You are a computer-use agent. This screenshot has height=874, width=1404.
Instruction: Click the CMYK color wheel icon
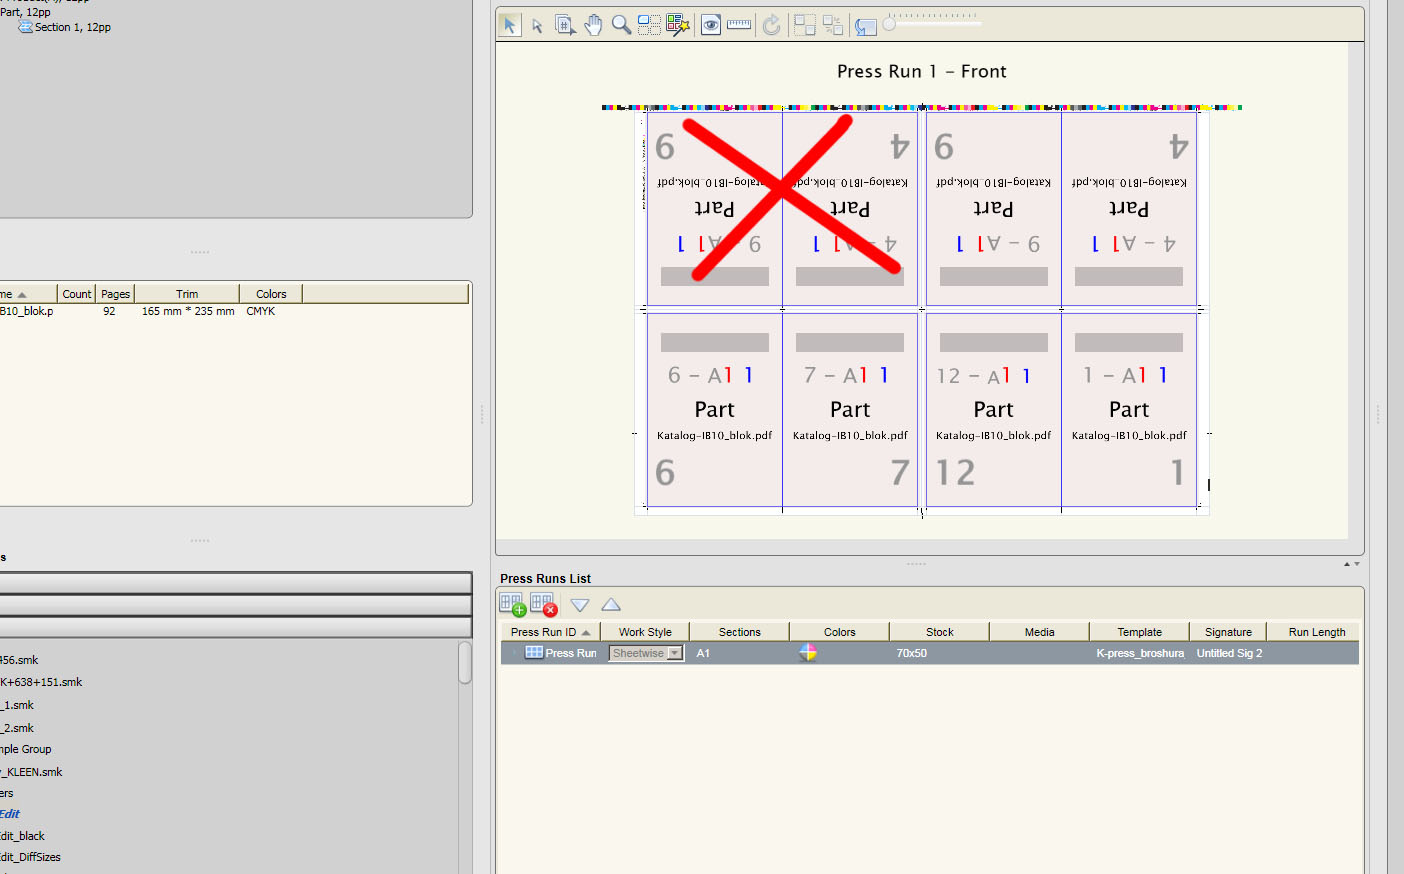(808, 653)
